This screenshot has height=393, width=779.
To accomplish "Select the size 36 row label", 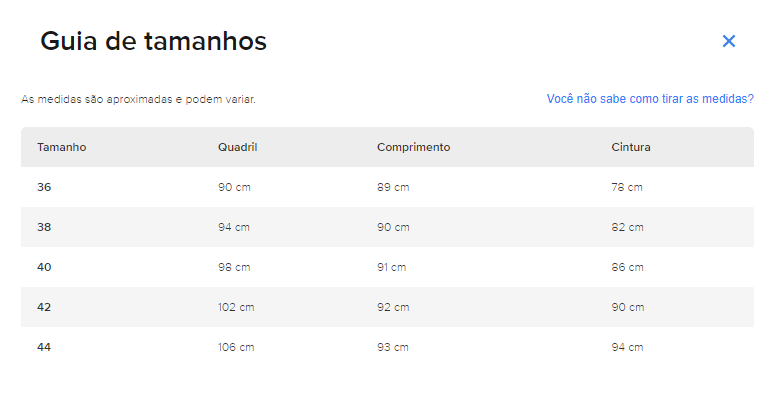I will (44, 187).
